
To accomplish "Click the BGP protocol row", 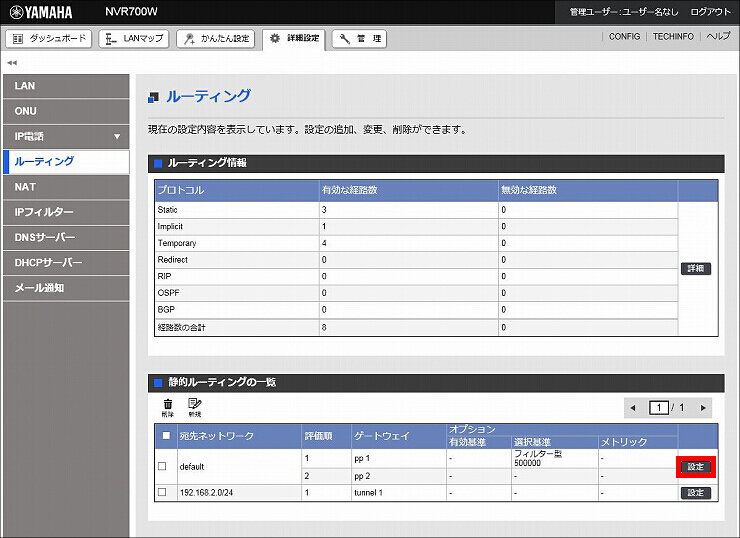I will [416, 310].
